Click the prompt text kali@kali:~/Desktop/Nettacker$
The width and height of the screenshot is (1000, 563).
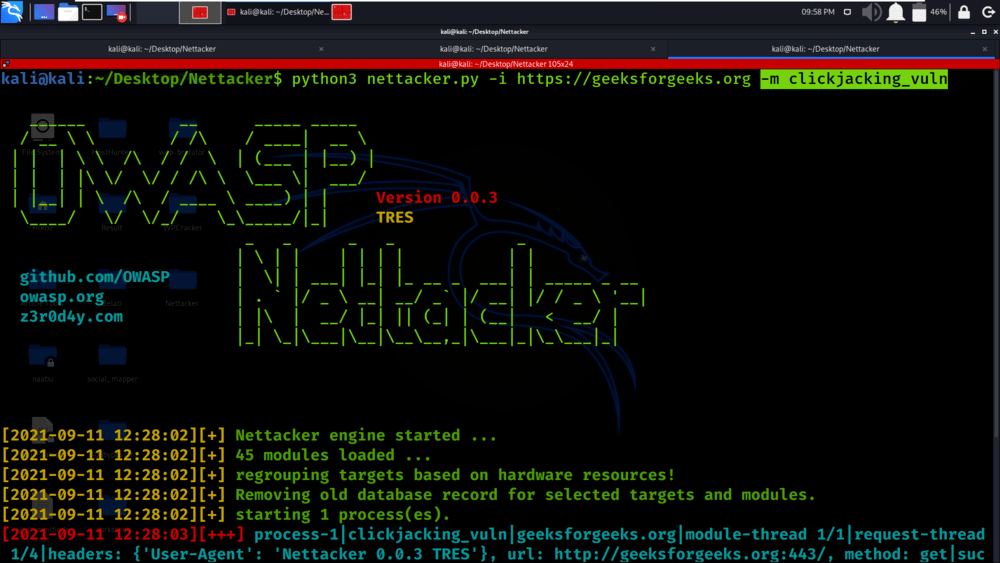click(142, 79)
